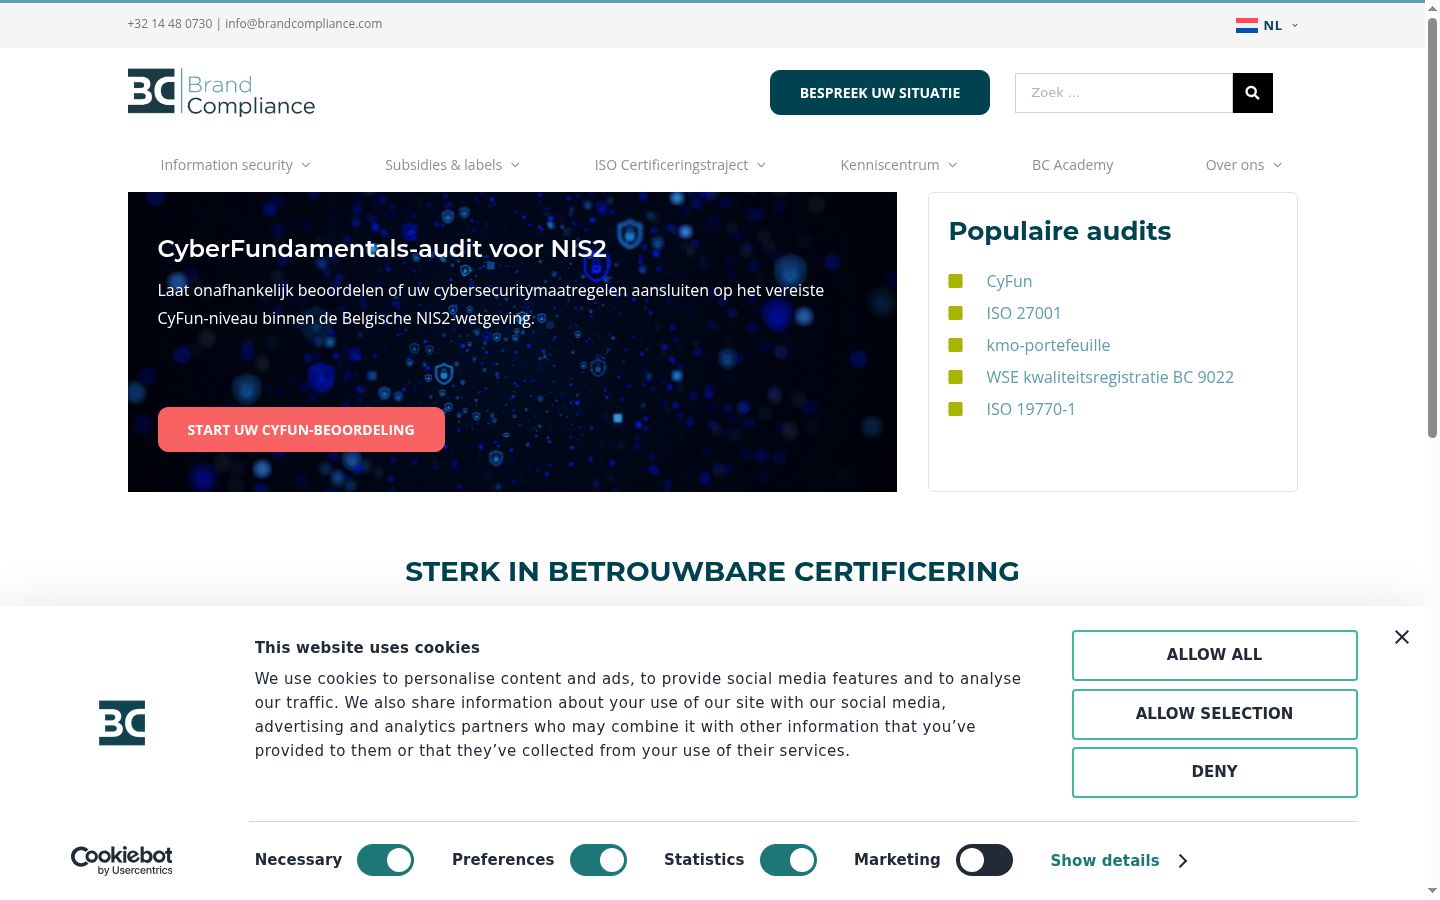Click the Netherlands flag icon

pos(1246,26)
